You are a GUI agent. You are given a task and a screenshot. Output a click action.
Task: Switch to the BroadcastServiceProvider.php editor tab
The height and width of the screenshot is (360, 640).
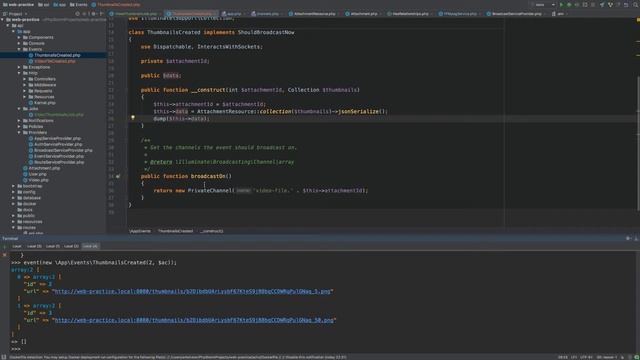pos(516,14)
